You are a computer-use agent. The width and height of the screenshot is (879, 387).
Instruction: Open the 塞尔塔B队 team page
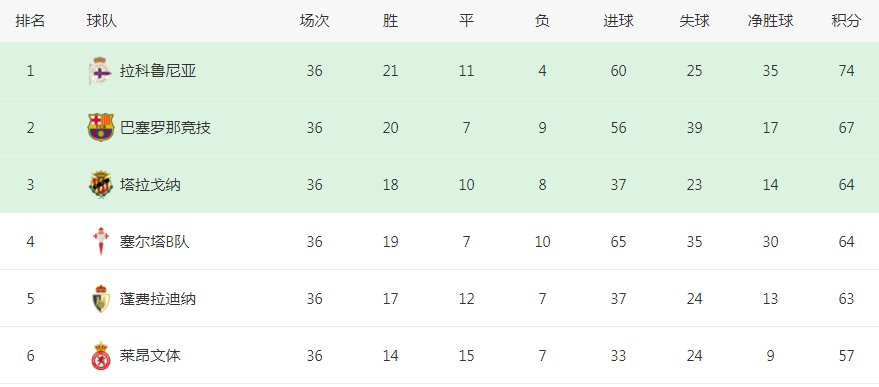pos(155,242)
